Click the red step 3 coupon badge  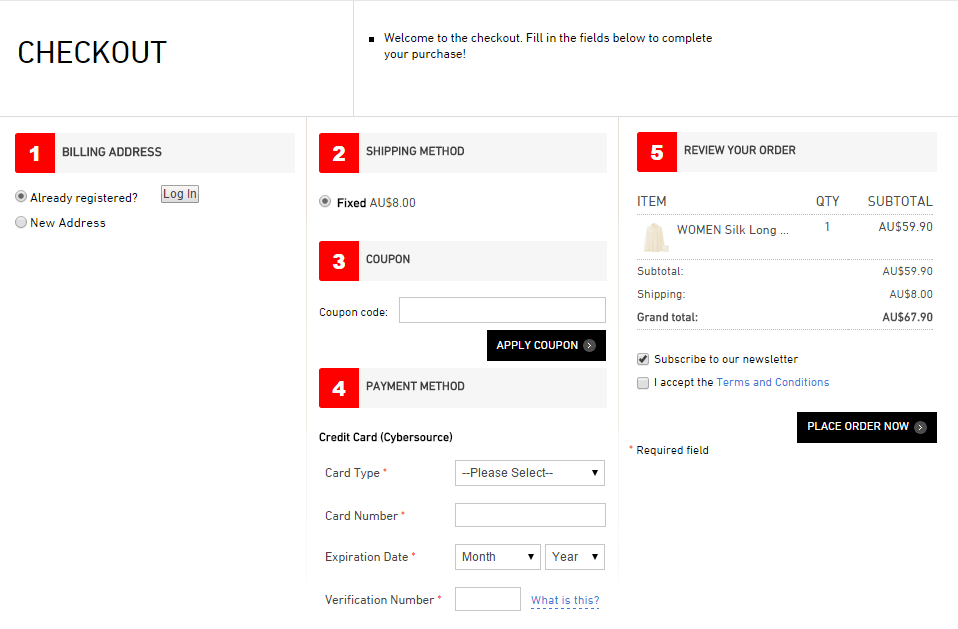point(339,261)
